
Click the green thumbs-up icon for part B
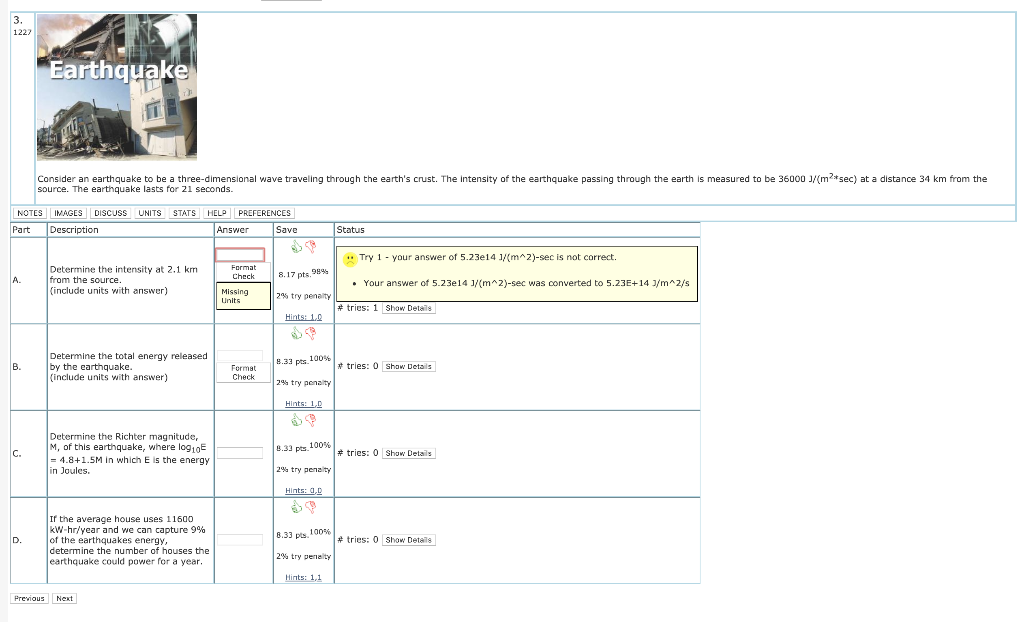(296, 333)
